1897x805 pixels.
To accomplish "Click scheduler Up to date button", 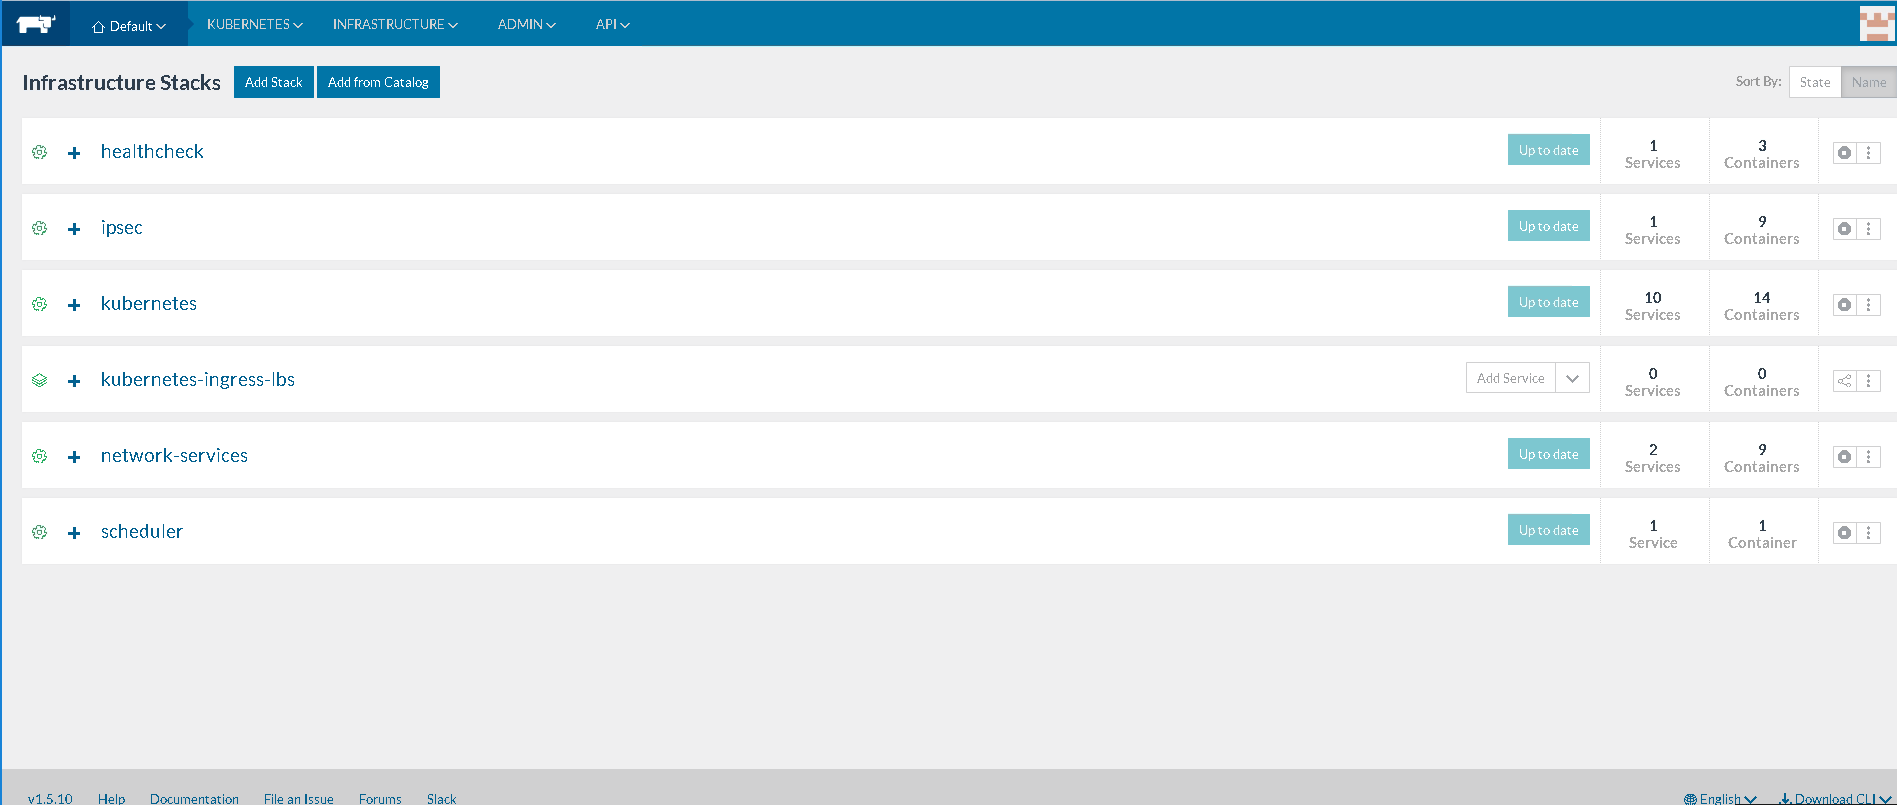I will [1549, 530].
